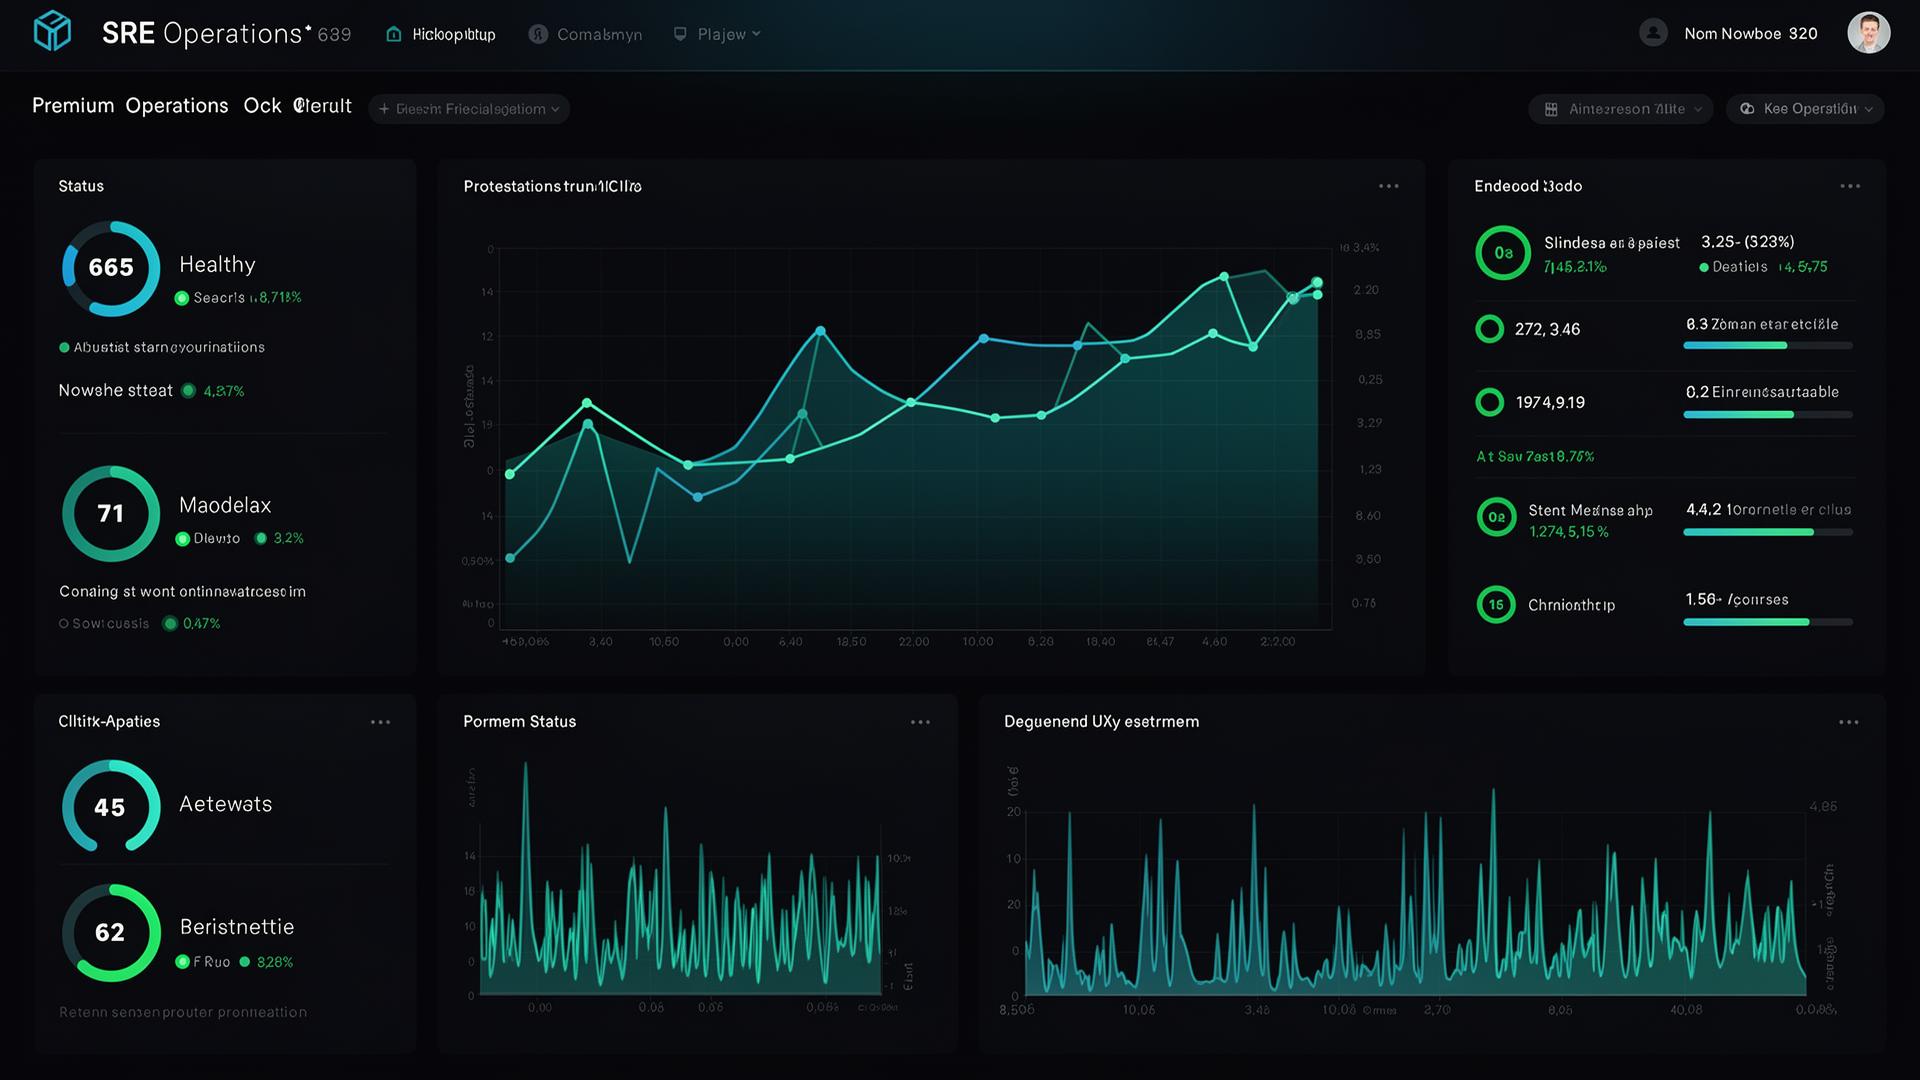Click the ring icon beside 1974,9.19
1920x1080 pixels.
pyautogui.click(x=1489, y=402)
